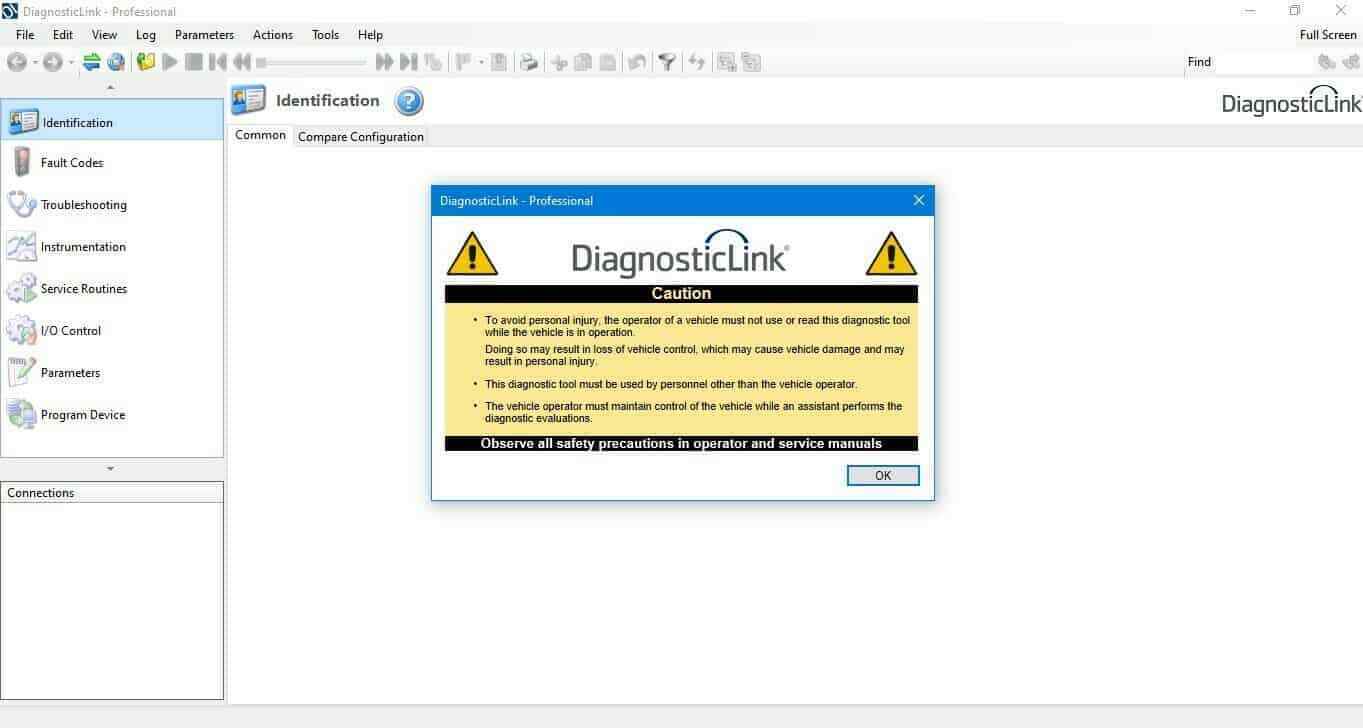Select Program Device in the sidebar

point(112,415)
